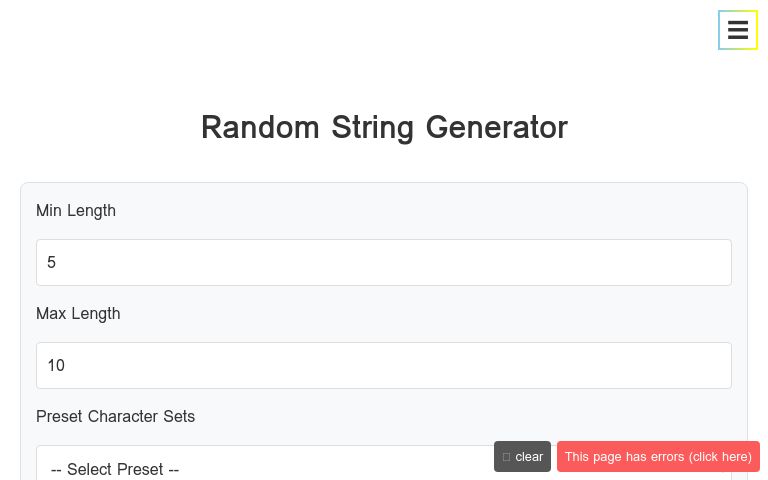Focus the Max Length input field
Image resolution: width=768 pixels, height=480 pixels.
click(x=384, y=365)
